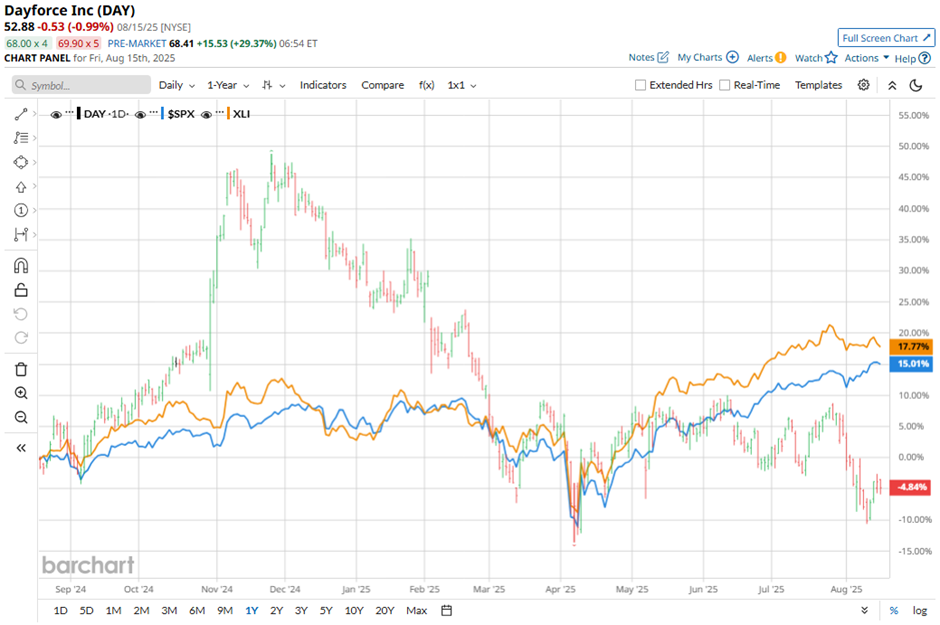Click the Alerts exclamation icon

[781, 58]
